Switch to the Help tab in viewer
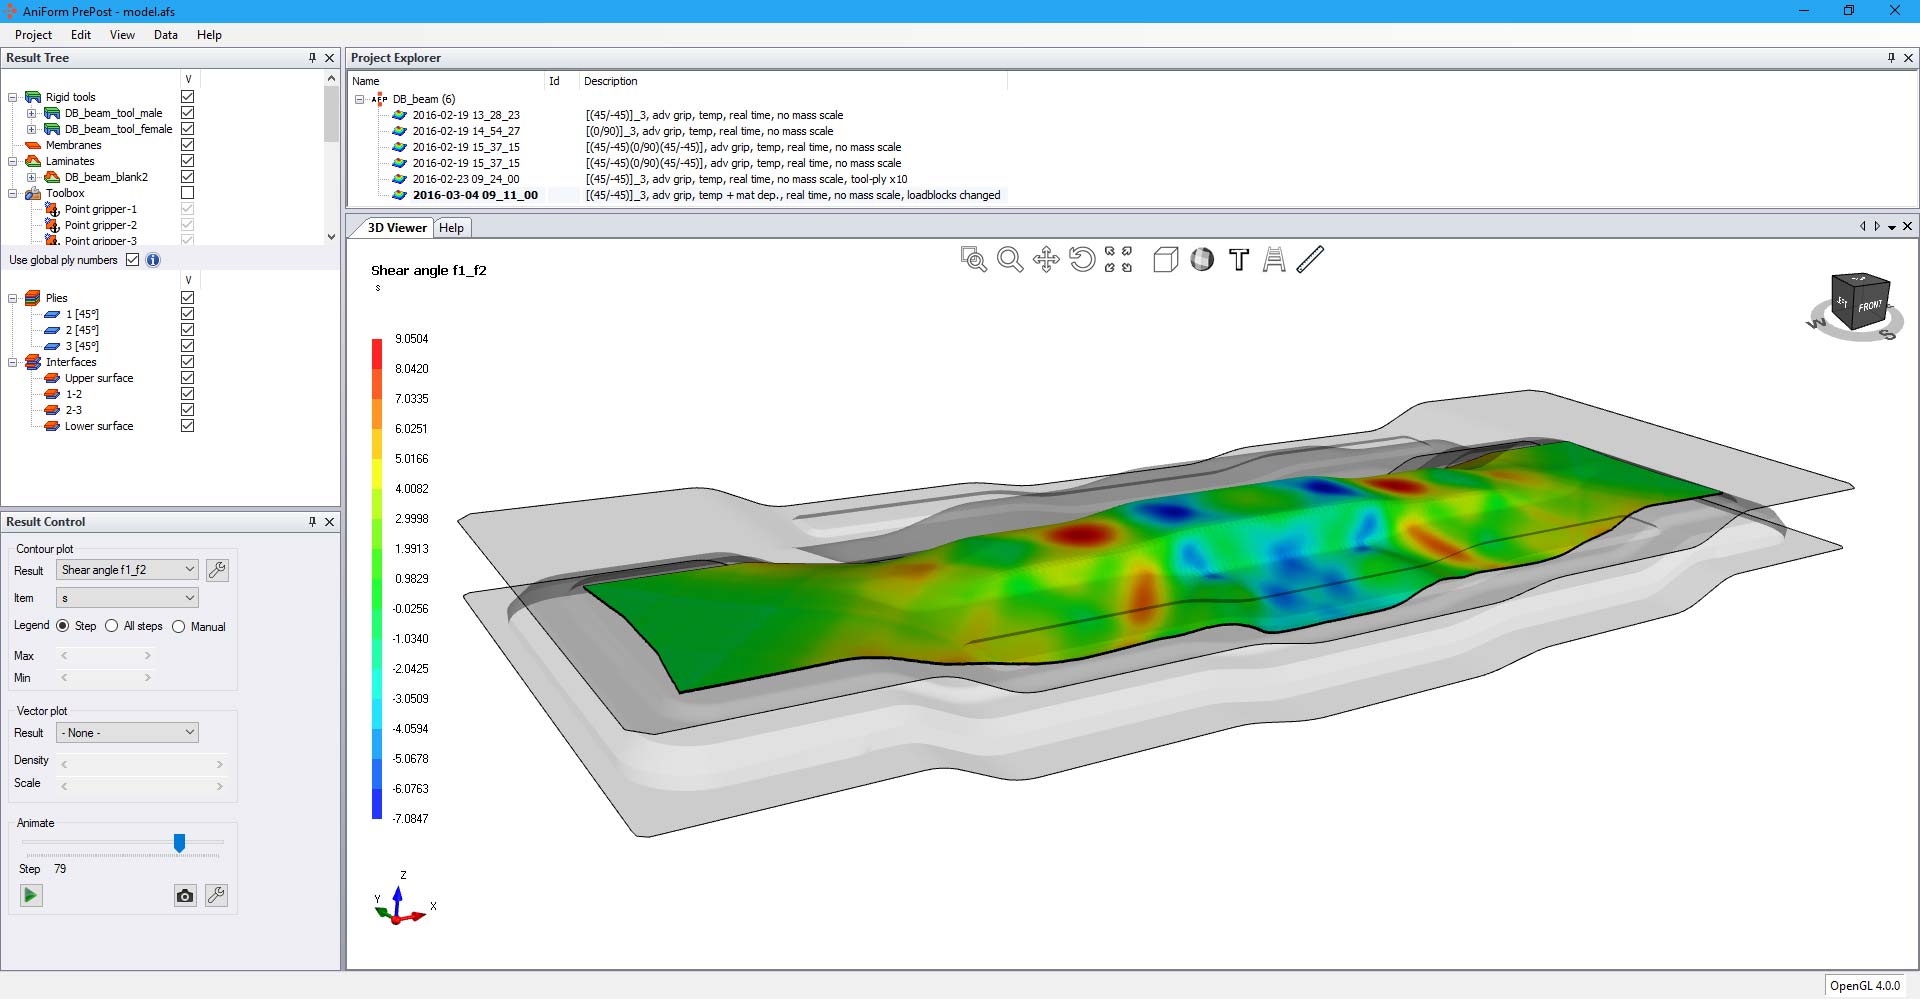 point(451,228)
